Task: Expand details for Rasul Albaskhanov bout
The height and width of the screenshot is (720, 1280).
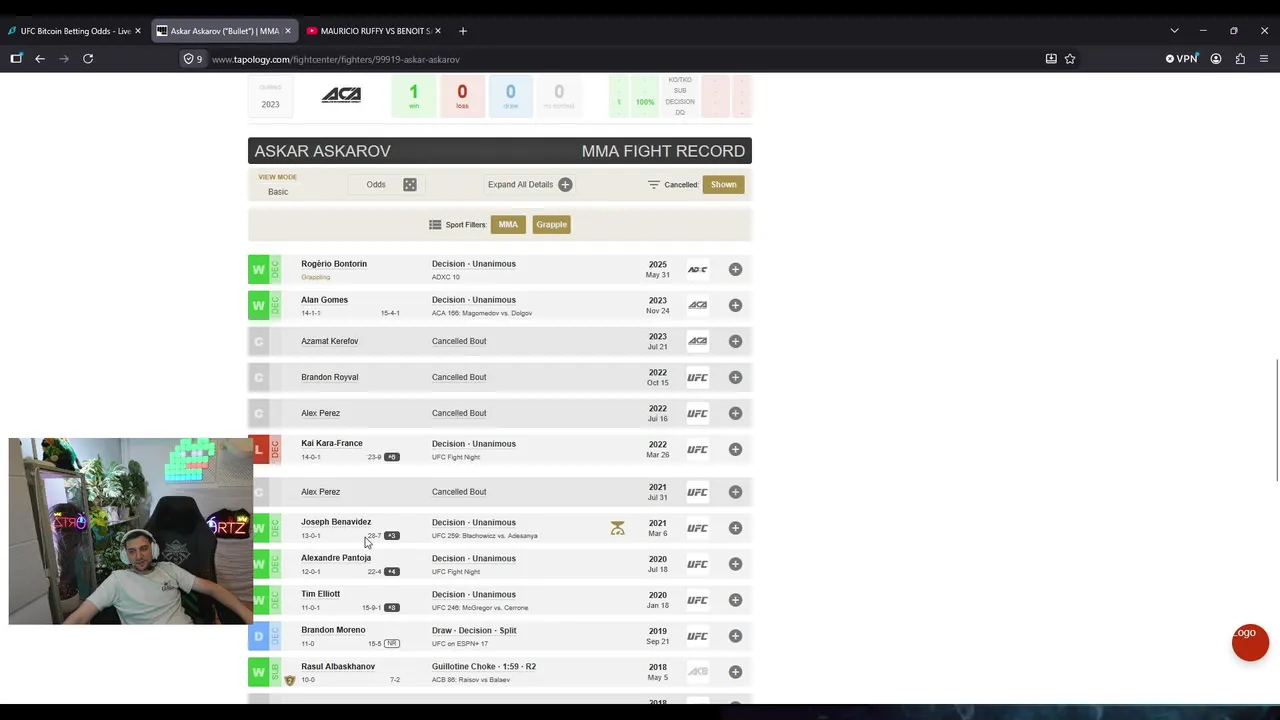Action: point(735,672)
